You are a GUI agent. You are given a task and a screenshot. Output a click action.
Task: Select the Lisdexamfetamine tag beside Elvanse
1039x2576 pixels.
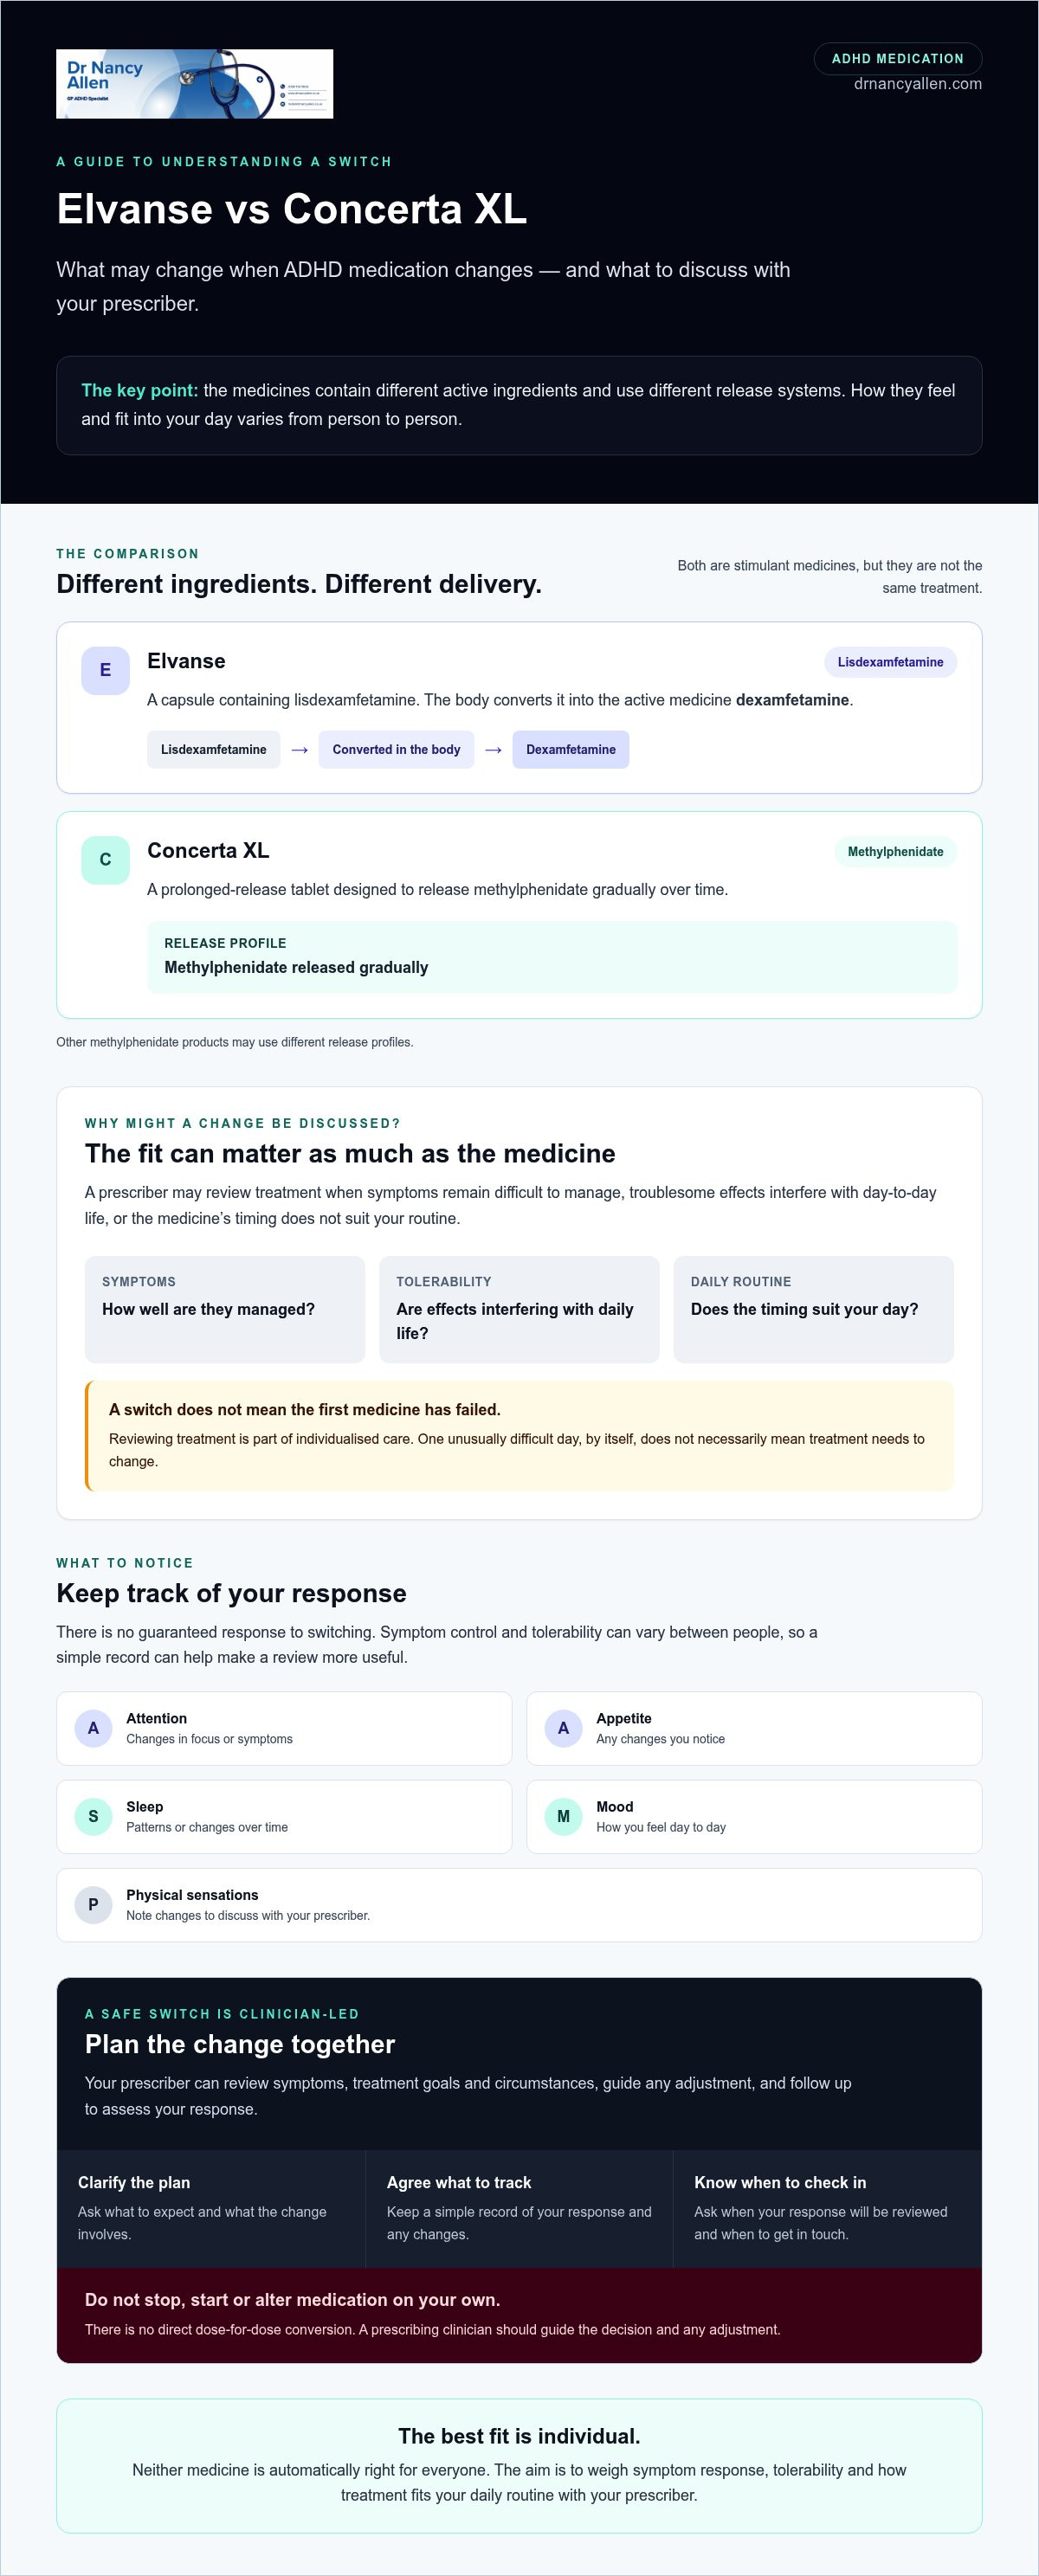(x=890, y=662)
